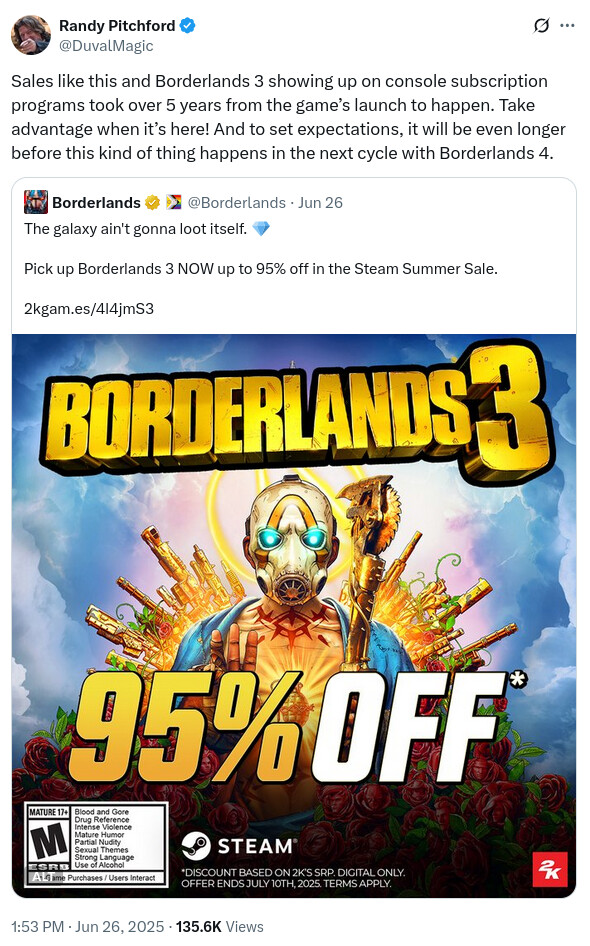590x946 pixels.
Task: Open the 1:53 PM · Jun 26, 2025 timestamp
Action: 87,927
